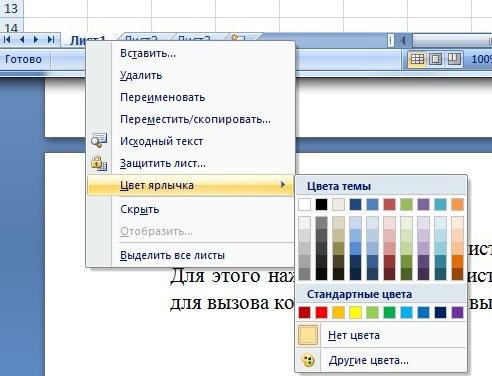This screenshot has height=376, width=492.
Task: Click the Исходный текст icon
Action: tap(99, 141)
